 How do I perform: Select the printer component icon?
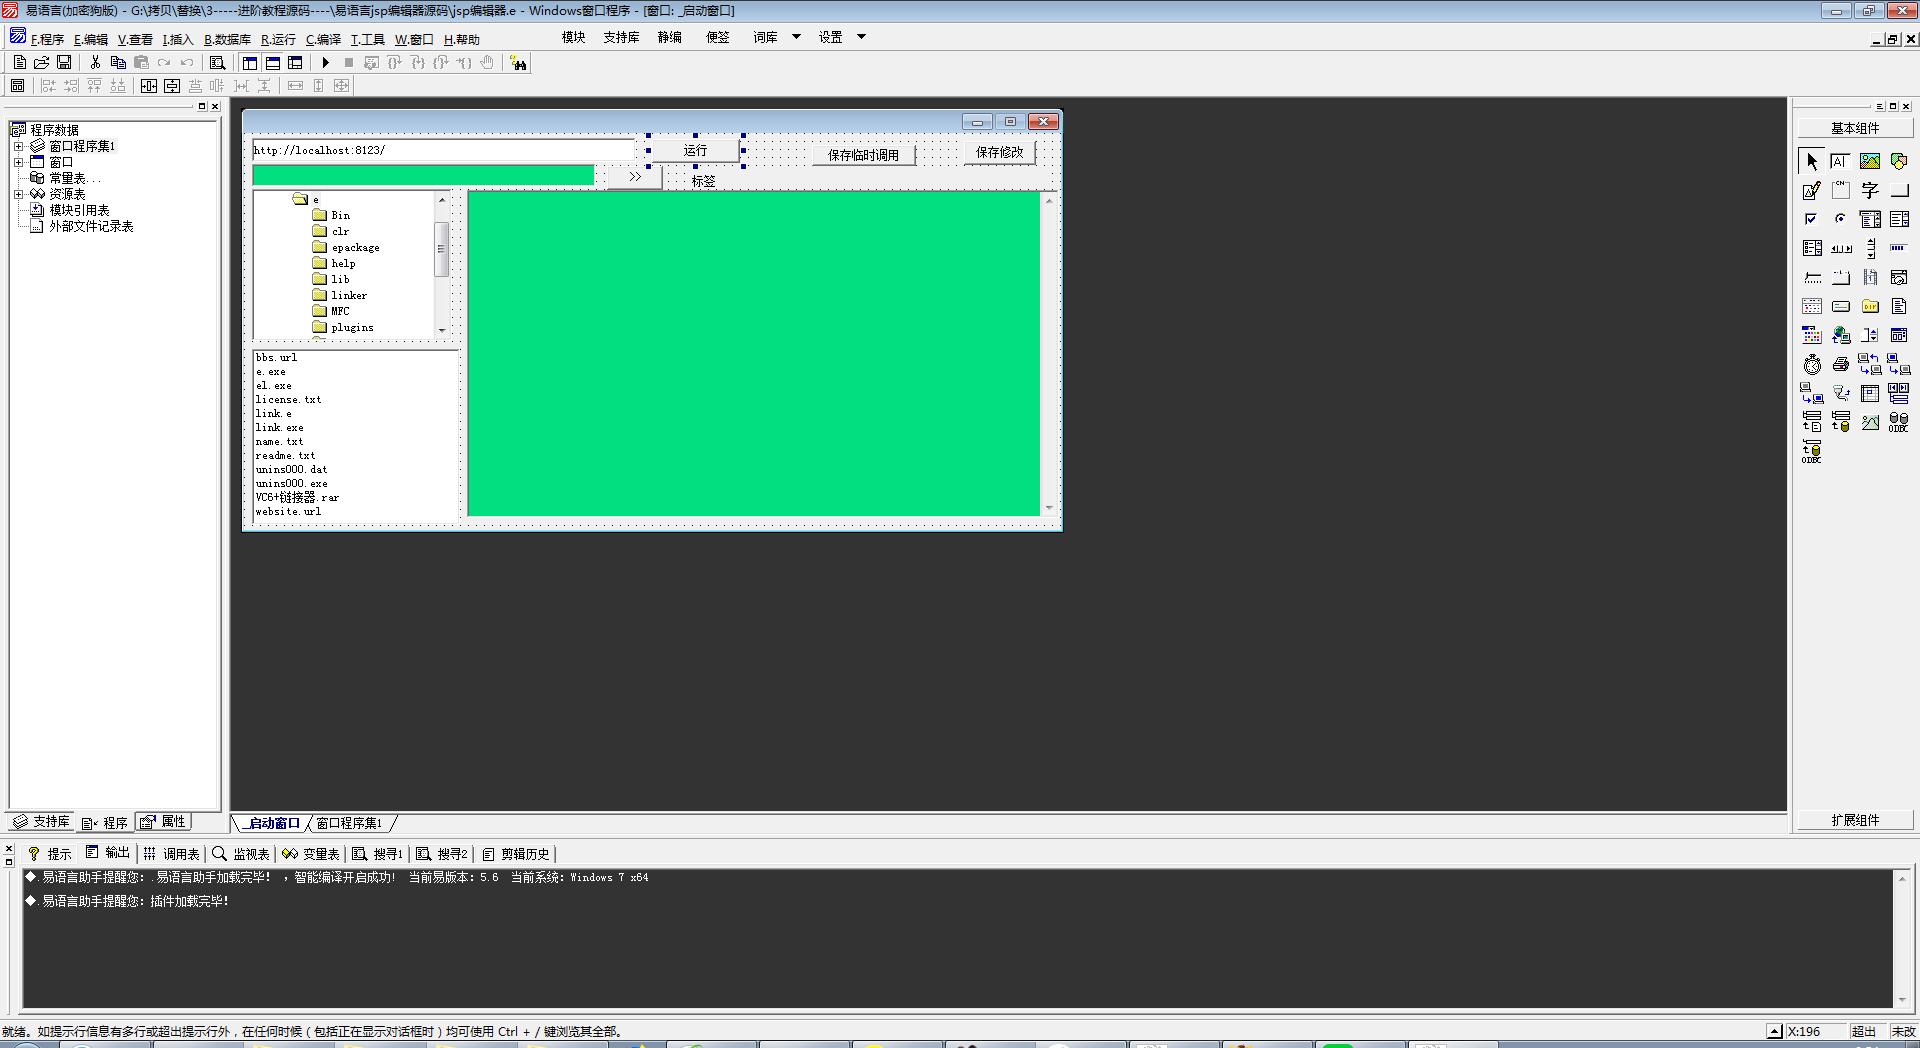click(x=1841, y=364)
